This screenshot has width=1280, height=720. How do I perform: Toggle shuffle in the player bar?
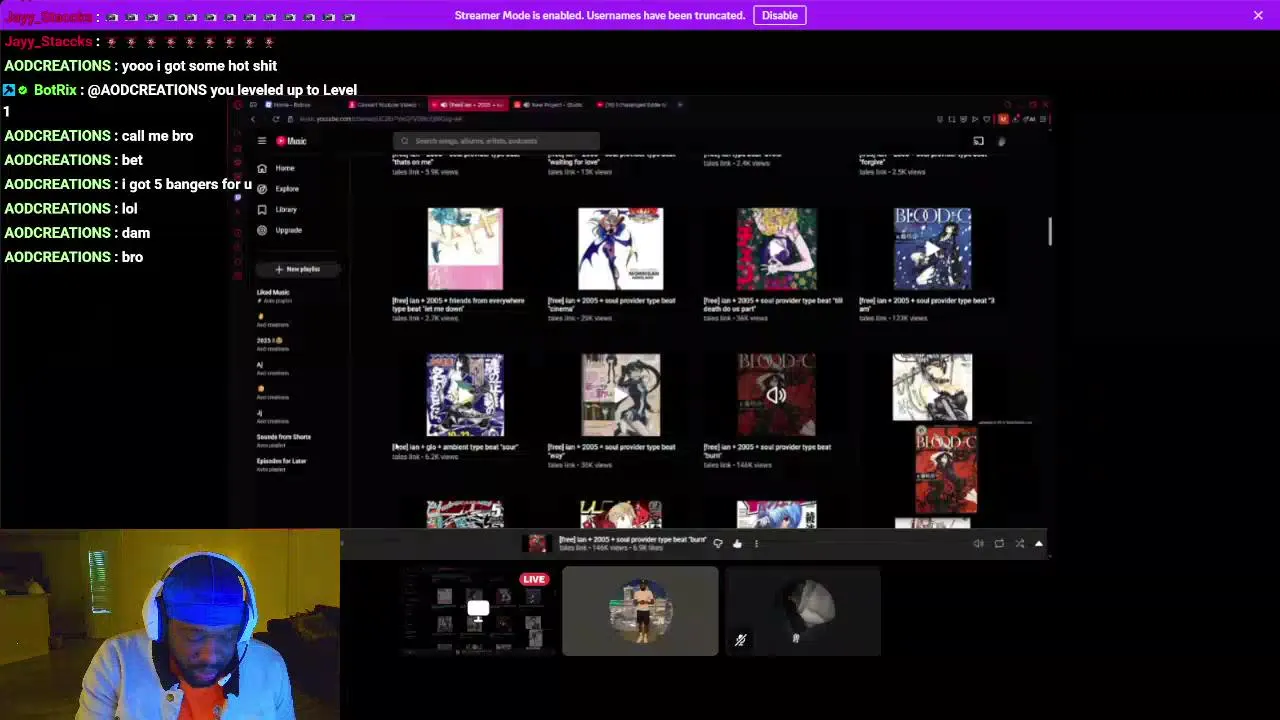coord(1019,544)
